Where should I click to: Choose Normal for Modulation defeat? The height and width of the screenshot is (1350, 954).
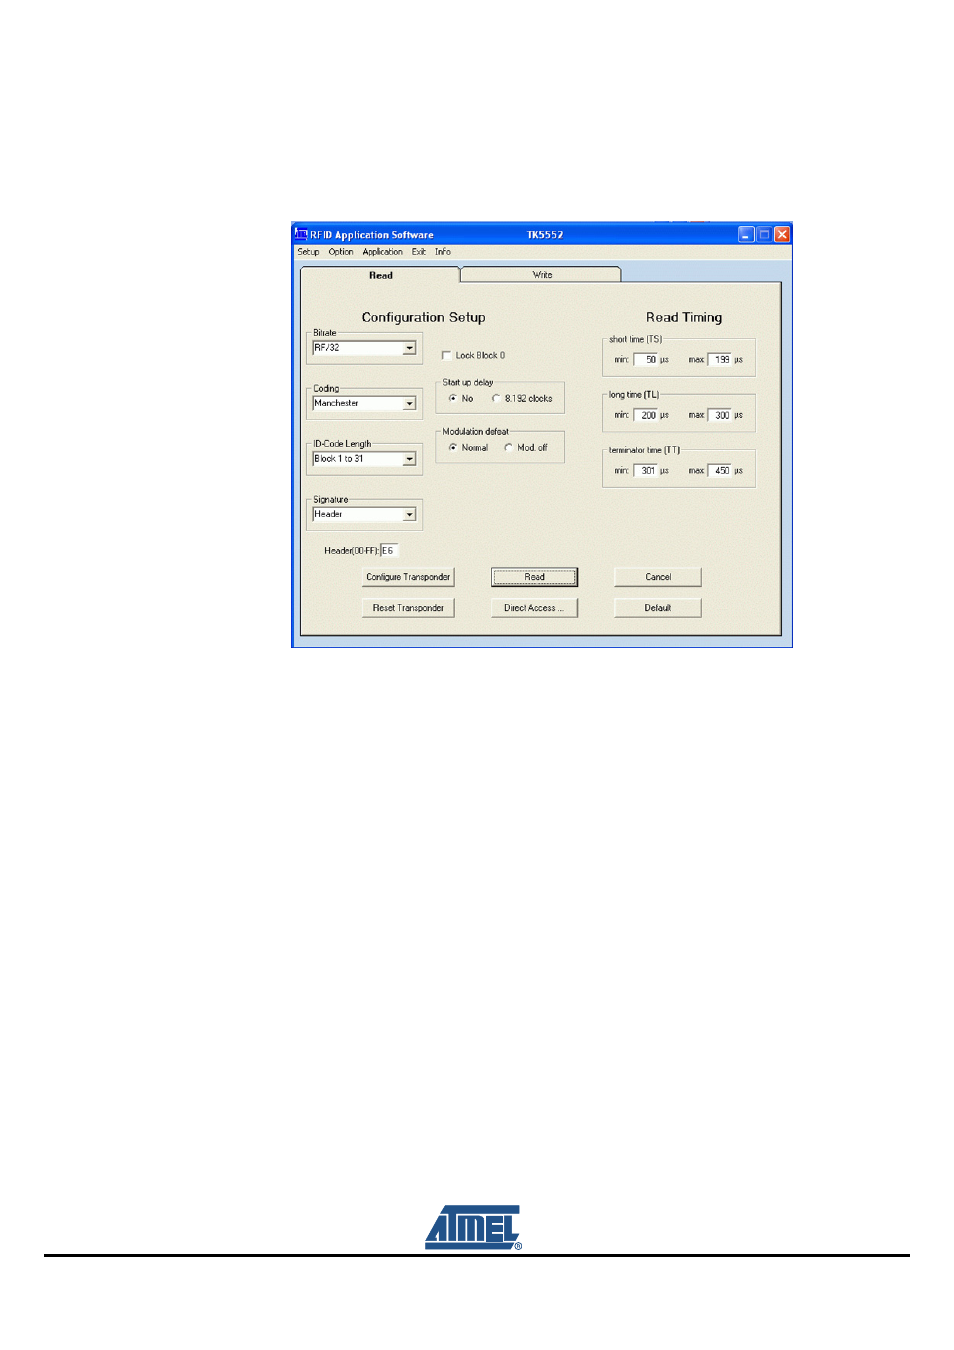[x=453, y=447]
